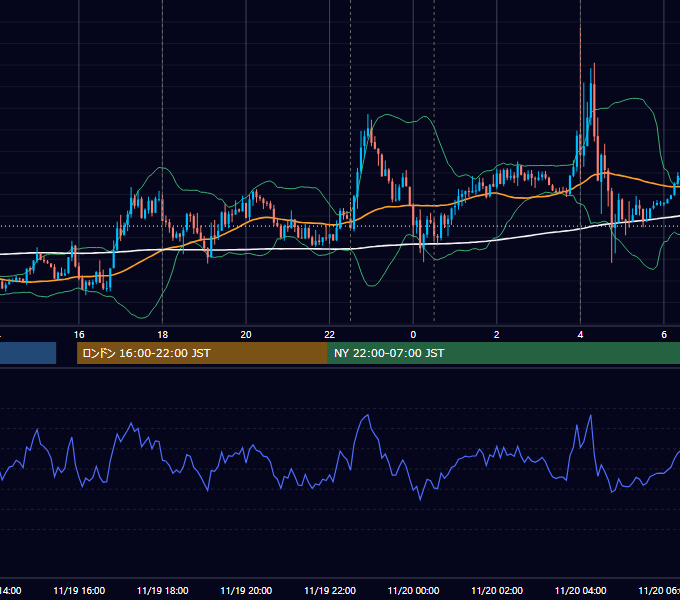Click the hour label 18 on axis
This screenshot has width=680, height=600.
162,335
